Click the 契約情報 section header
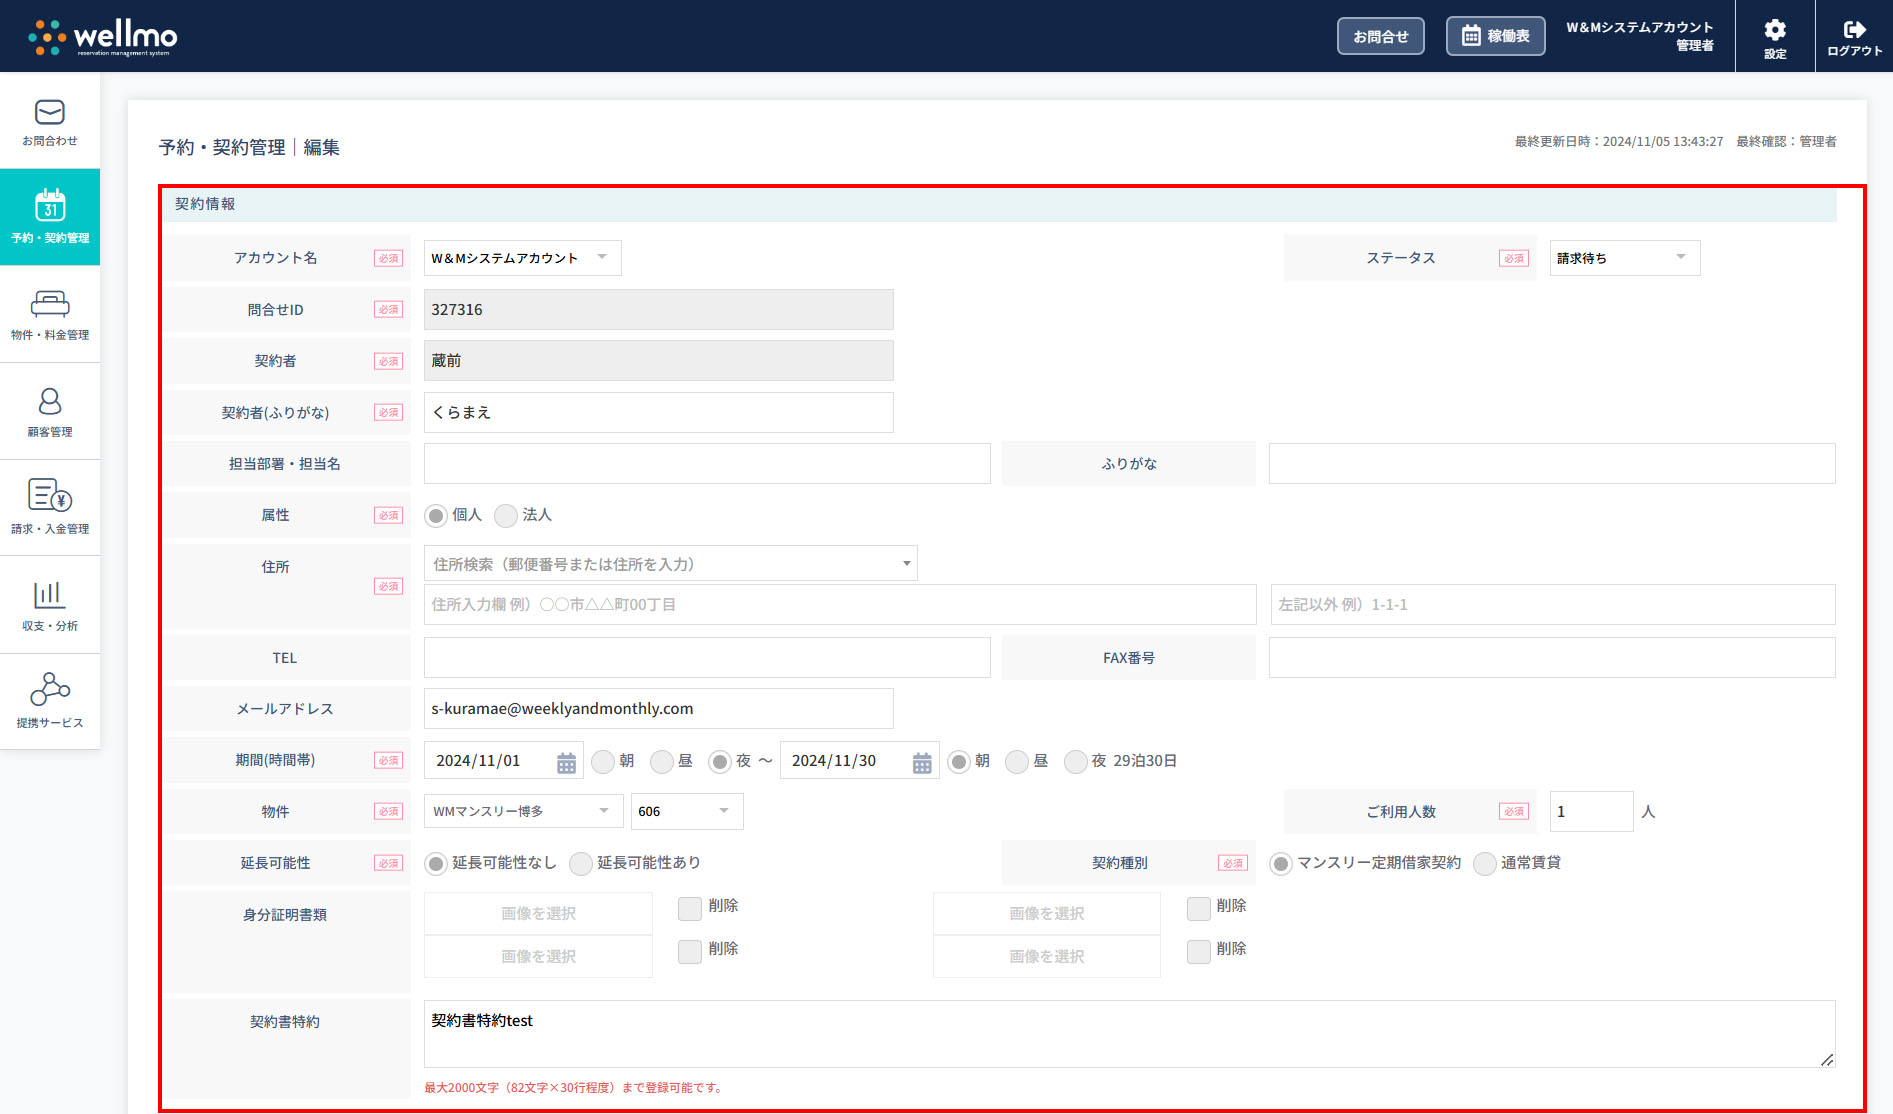 coord(1001,204)
